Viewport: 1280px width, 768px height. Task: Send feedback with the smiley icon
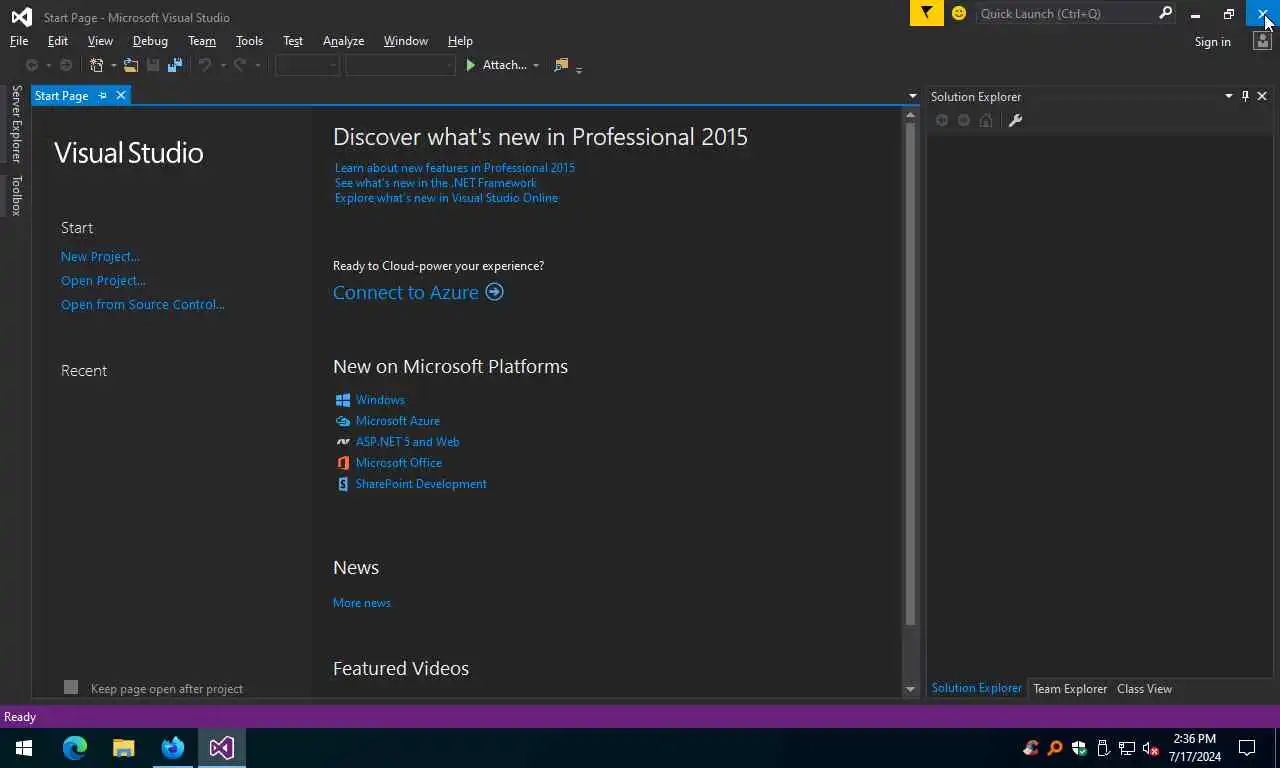click(x=959, y=13)
